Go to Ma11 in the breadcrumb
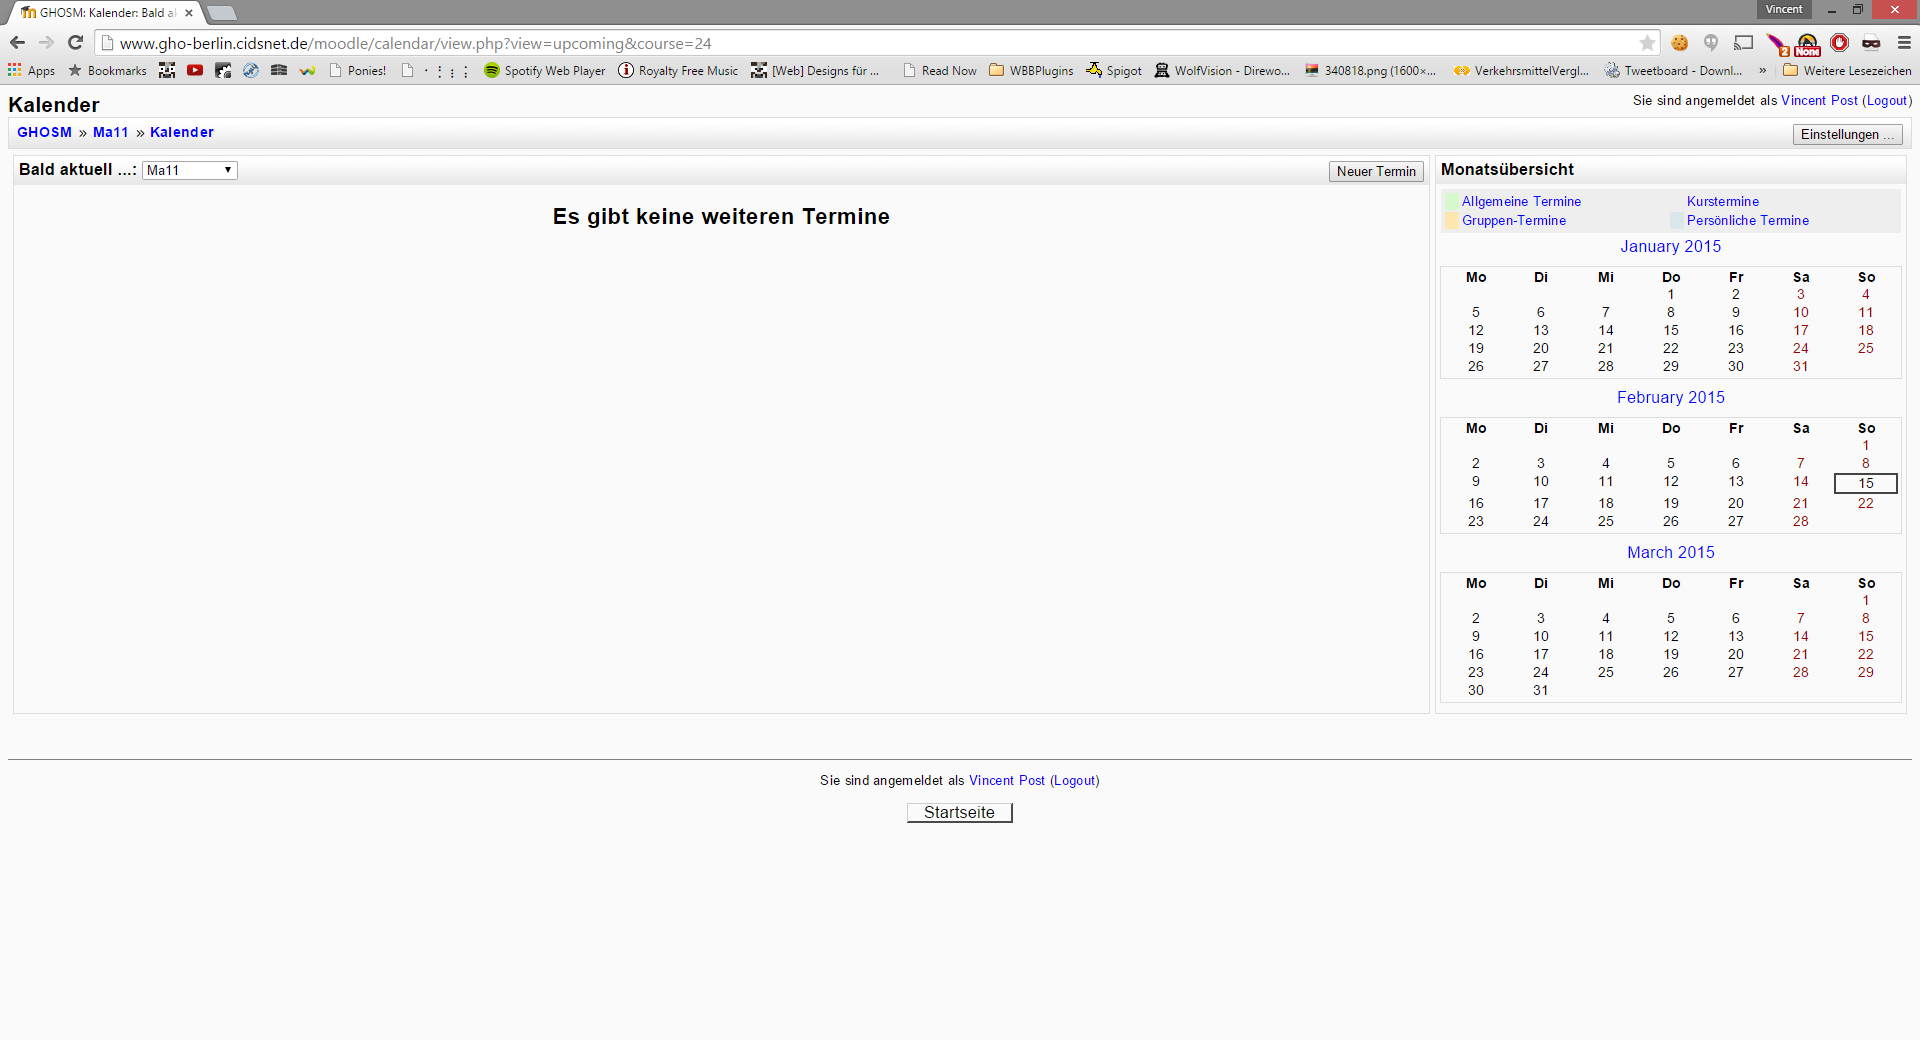 (x=110, y=133)
